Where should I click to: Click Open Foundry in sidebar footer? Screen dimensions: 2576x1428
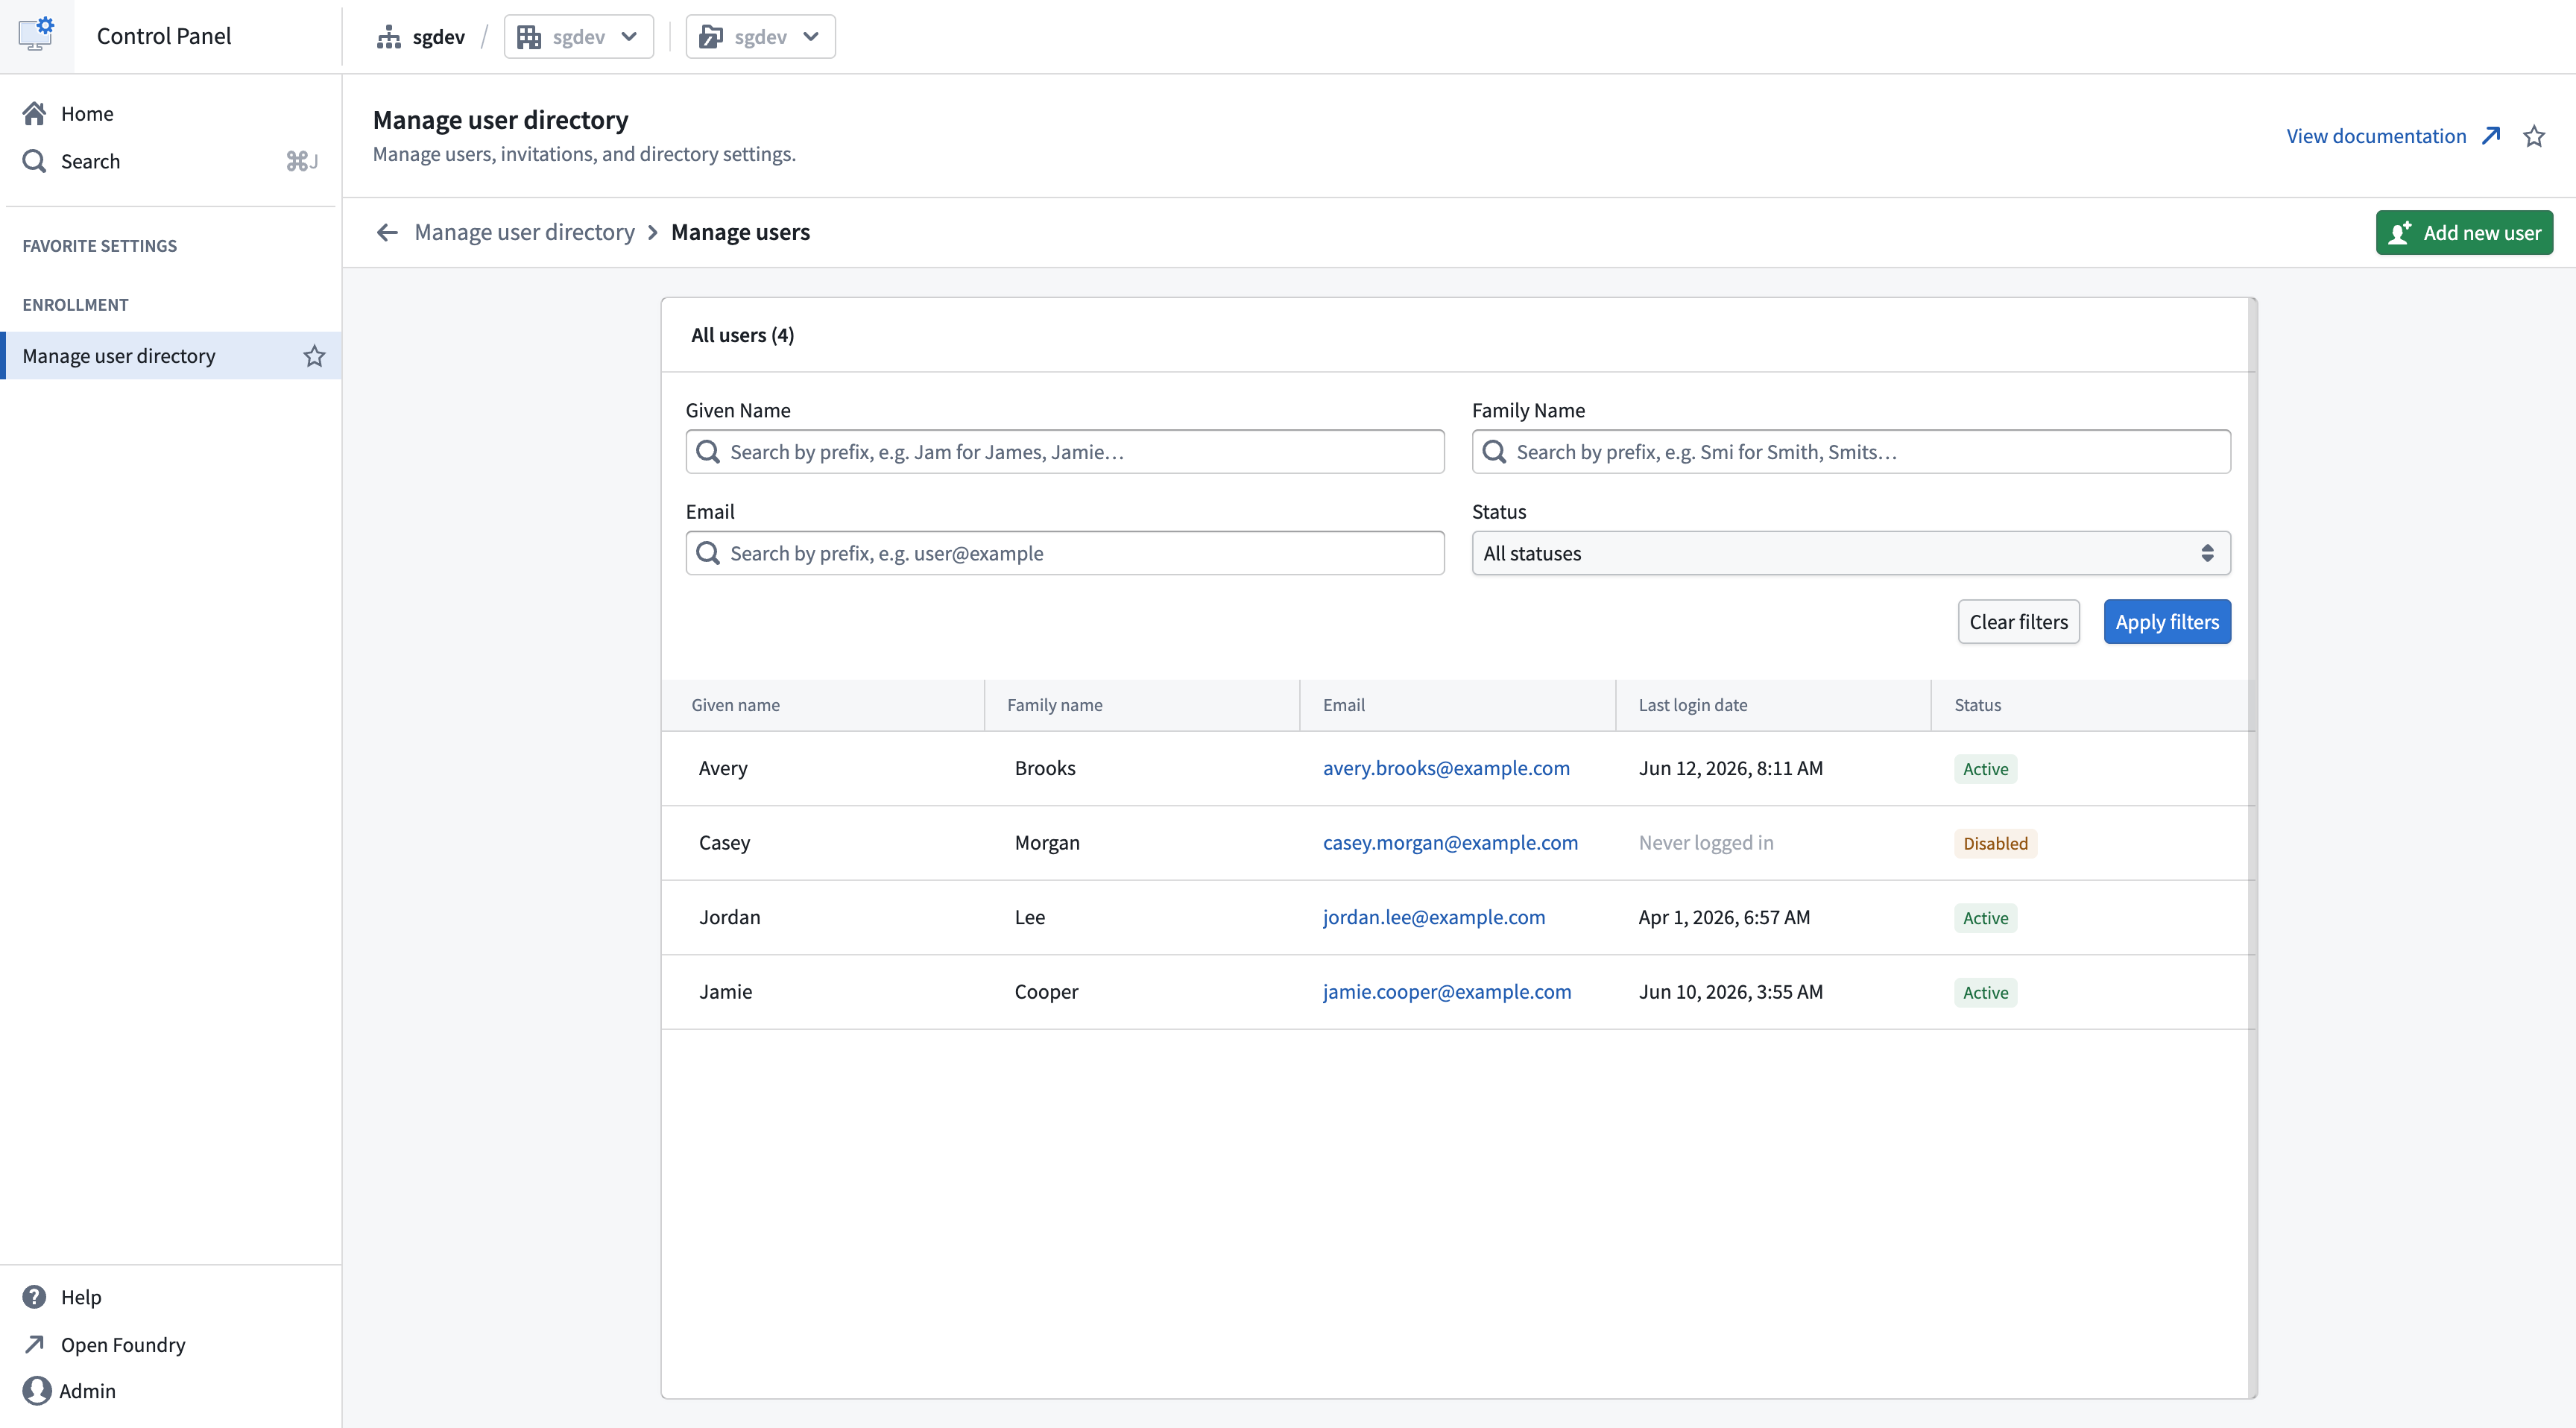tap(170, 1344)
